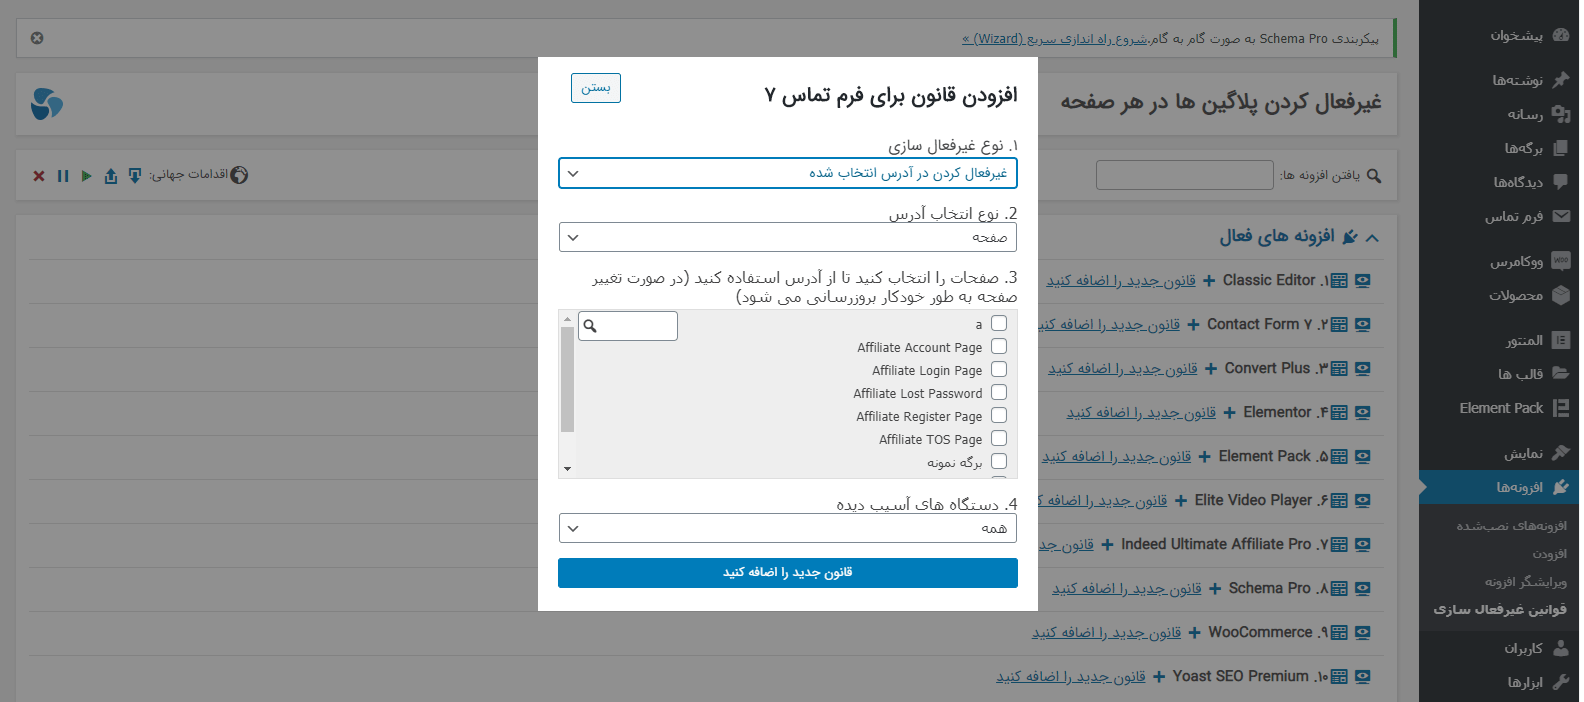Click the pushpin icon for نوشته‌ها menu
1584x702 pixels.
[1561, 80]
